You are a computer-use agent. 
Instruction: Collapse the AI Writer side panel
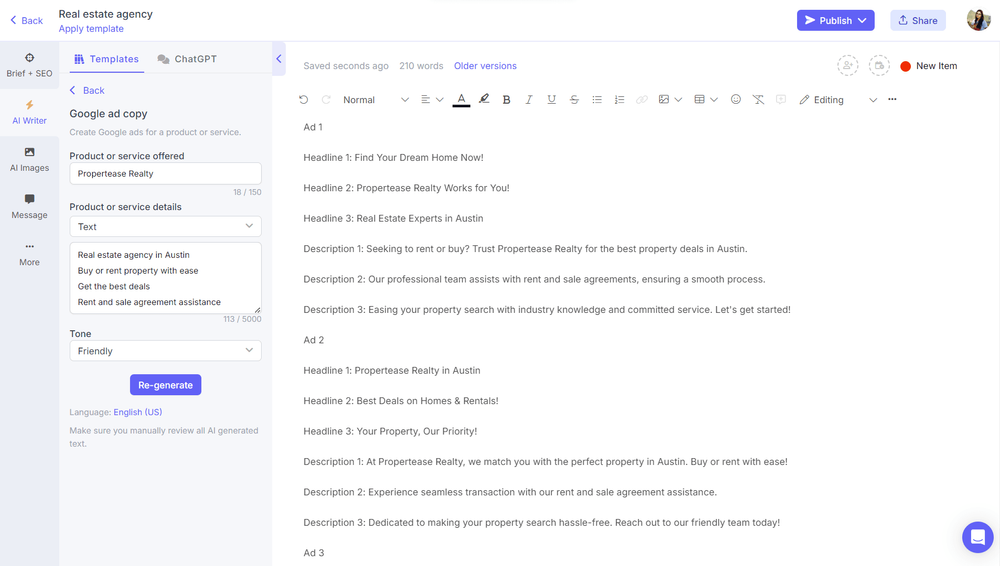tap(279, 59)
